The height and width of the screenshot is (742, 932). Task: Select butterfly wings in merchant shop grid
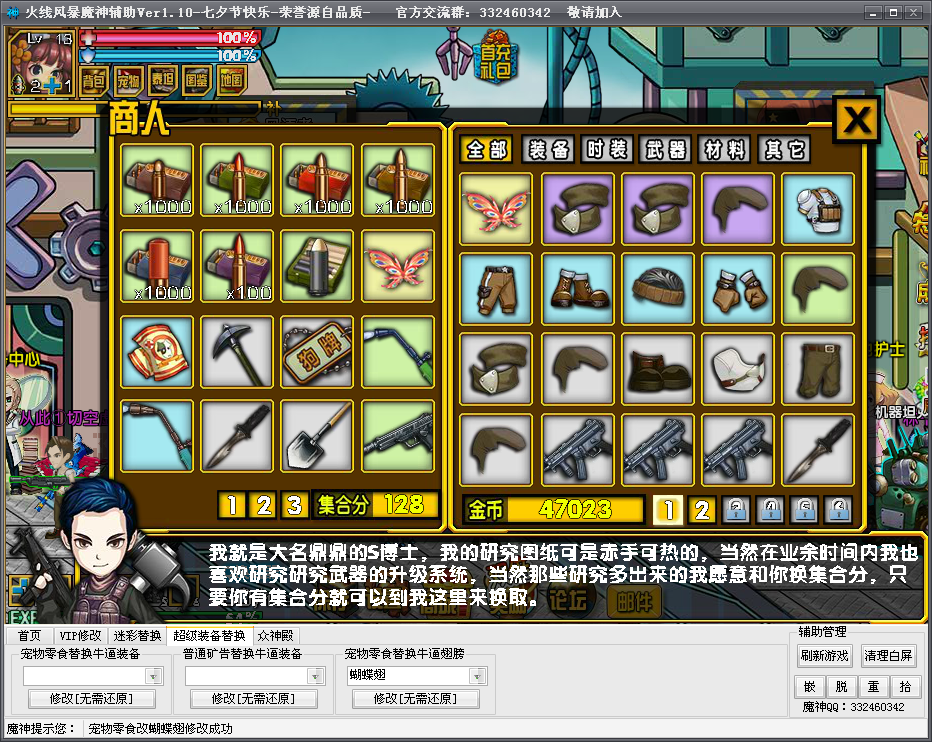point(398,266)
